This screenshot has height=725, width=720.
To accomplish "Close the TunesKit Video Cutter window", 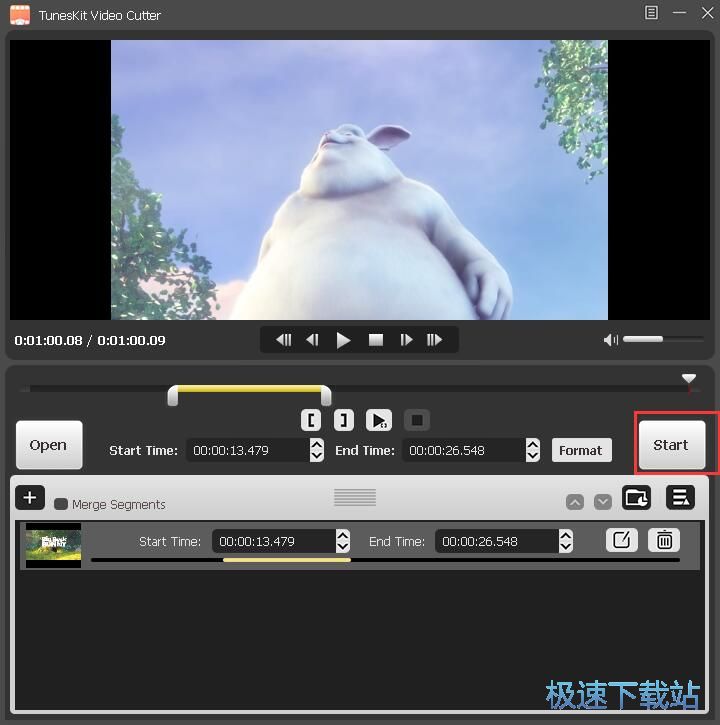I will [707, 12].
